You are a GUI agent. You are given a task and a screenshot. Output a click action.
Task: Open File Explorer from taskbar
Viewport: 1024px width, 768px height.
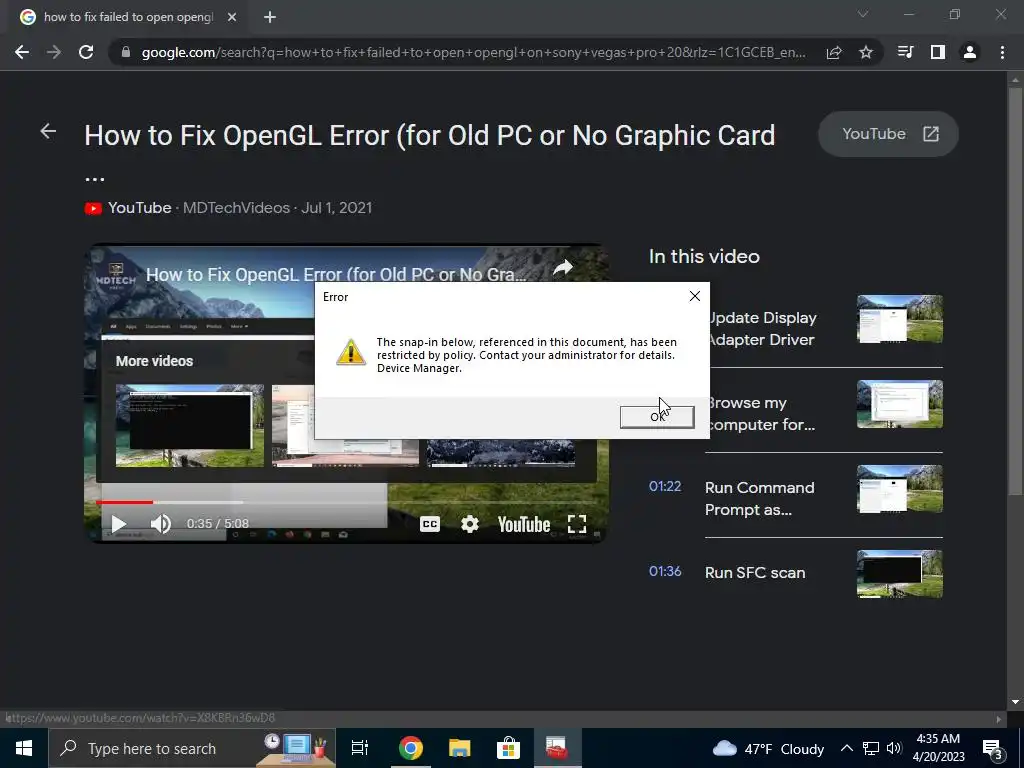click(x=460, y=748)
